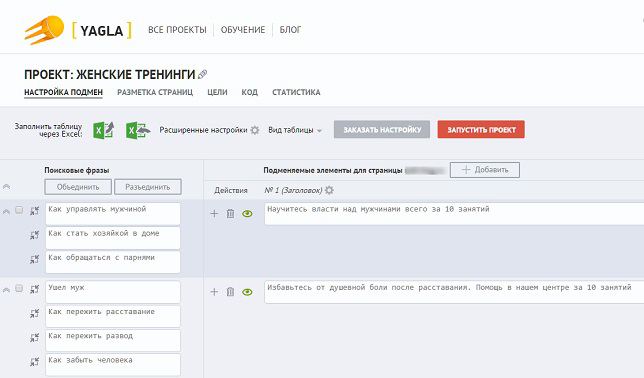Click split icon beside 'Как стать хозяйкой в доме'
Screen dimensions: 644x378
[34, 235]
